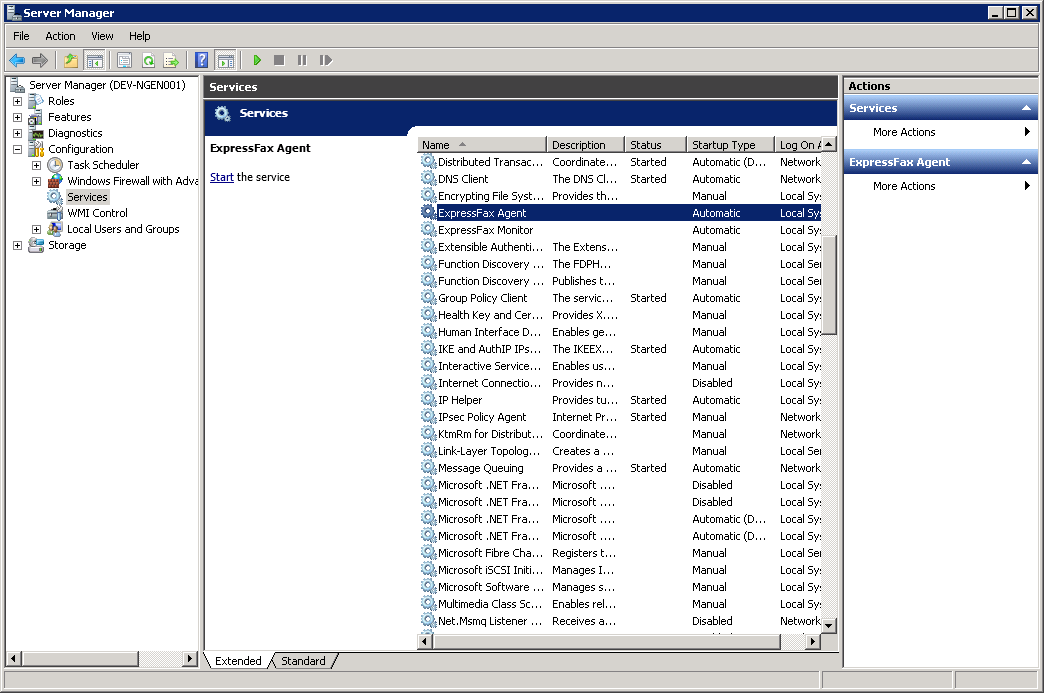Expand the Windows Firewall node

37,181
